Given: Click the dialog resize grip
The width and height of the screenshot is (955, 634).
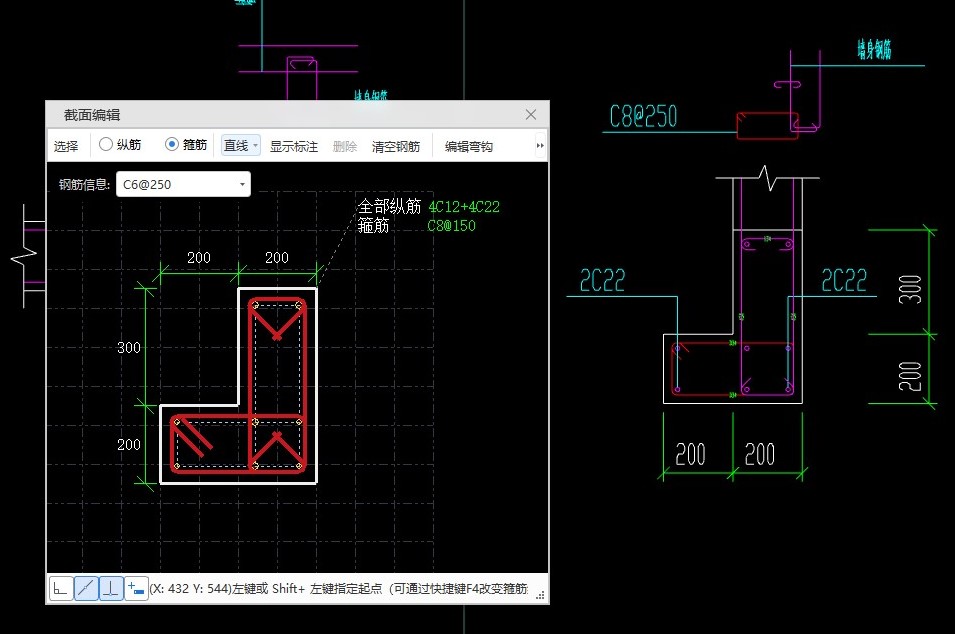Looking at the screenshot, I should point(540,596).
